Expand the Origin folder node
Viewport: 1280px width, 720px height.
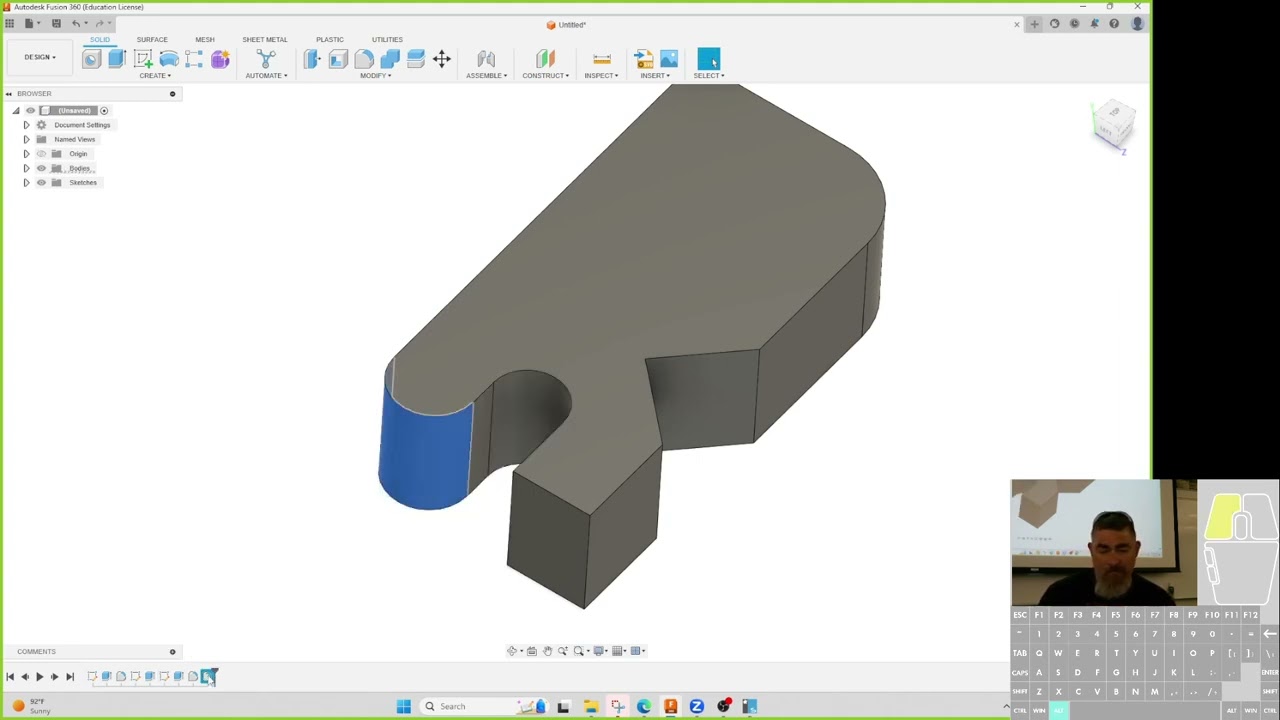pos(26,154)
